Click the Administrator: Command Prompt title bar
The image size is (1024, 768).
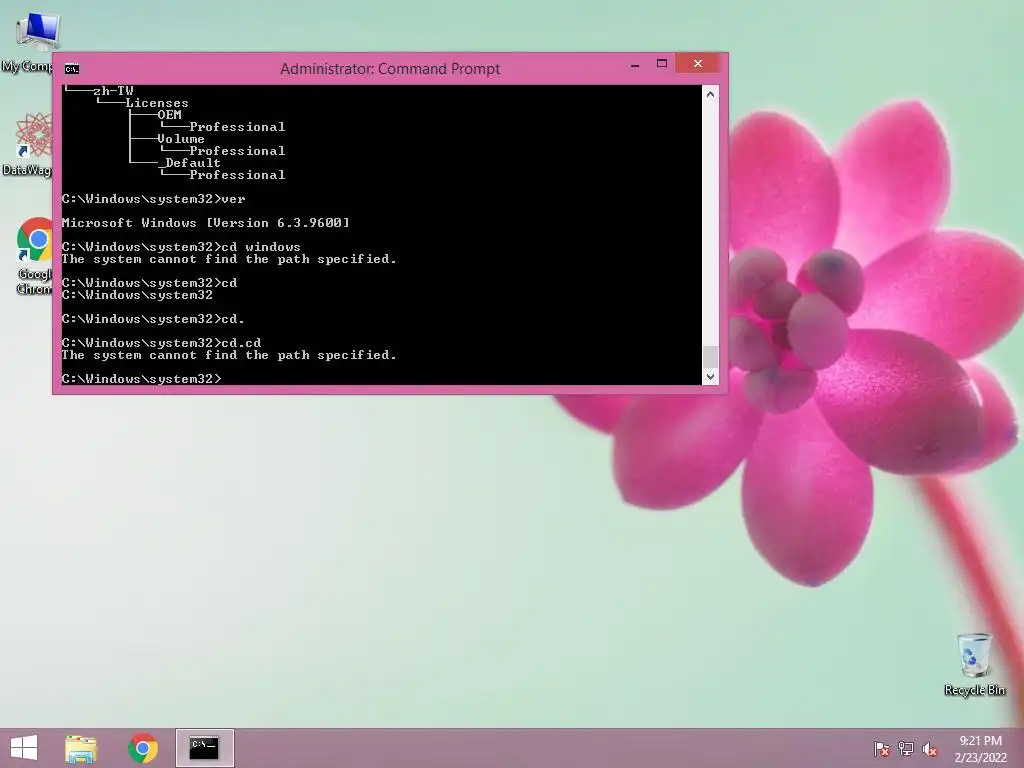(x=390, y=69)
